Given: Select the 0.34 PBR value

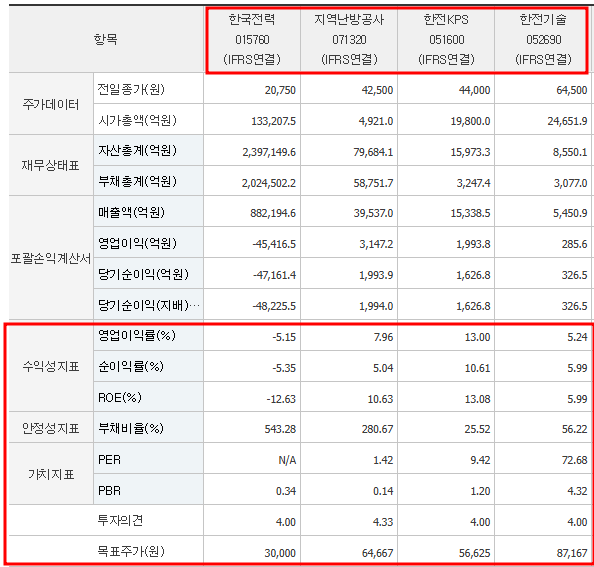Looking at the screenshot, I should 286,491.
